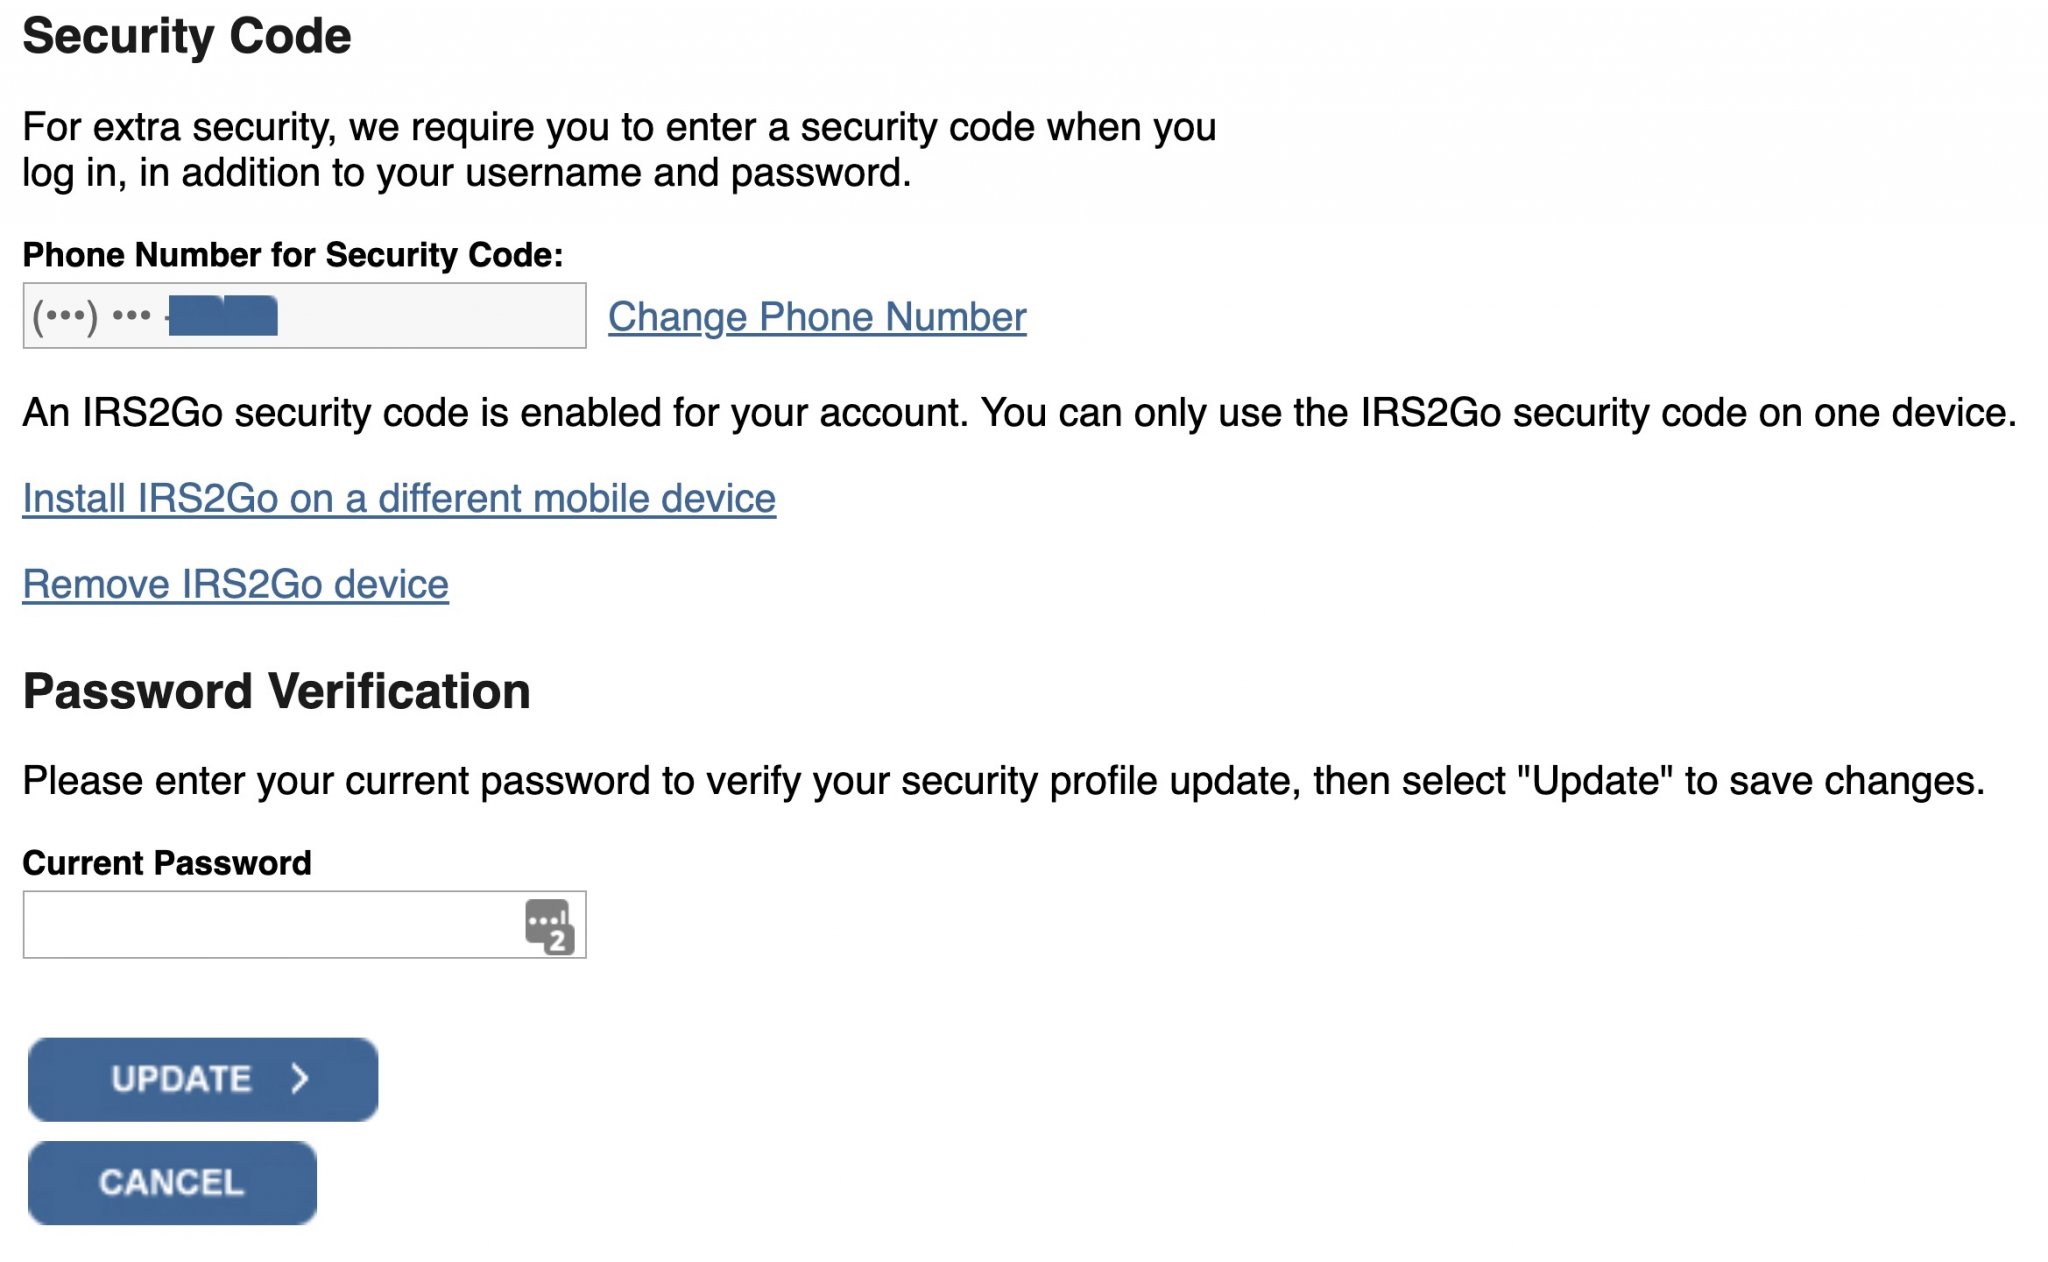Click the Phone Number for Security Code label
Viewport: 2048px width, 1262px height.
pos(292,255)
